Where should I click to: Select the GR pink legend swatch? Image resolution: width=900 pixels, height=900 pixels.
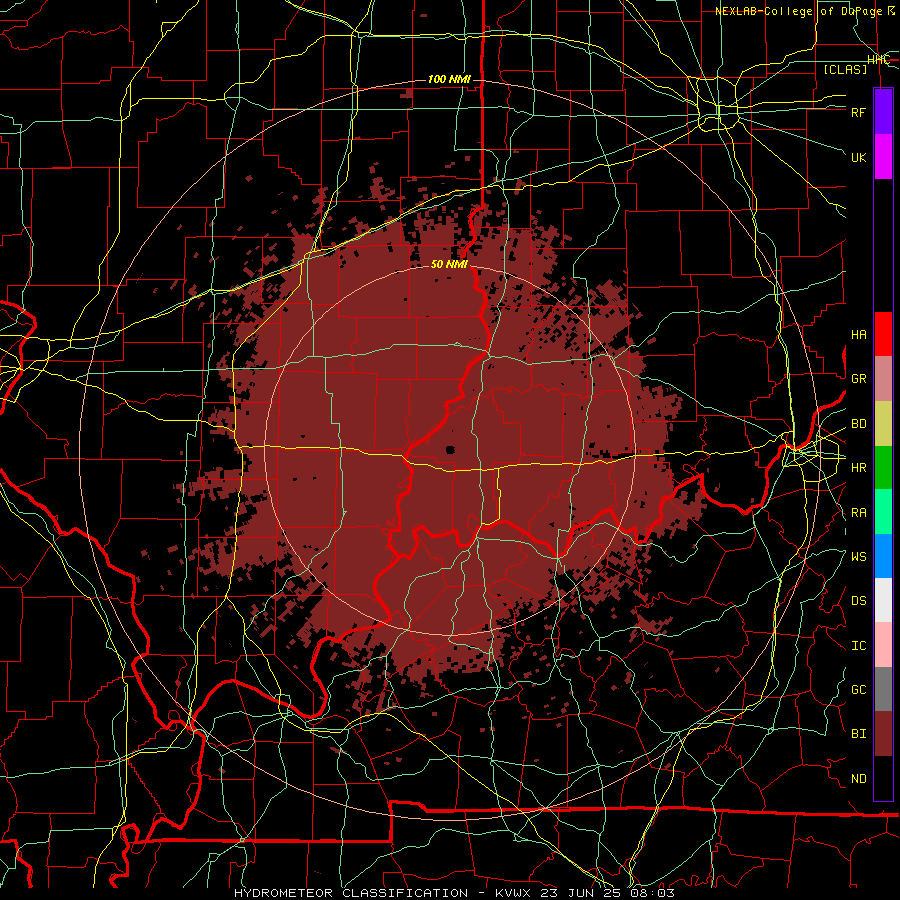coord(883,378)
